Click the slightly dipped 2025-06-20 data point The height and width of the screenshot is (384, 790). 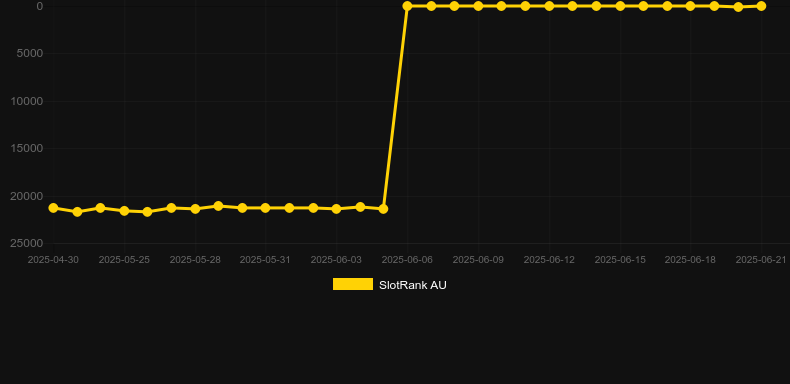click(738, 7)
